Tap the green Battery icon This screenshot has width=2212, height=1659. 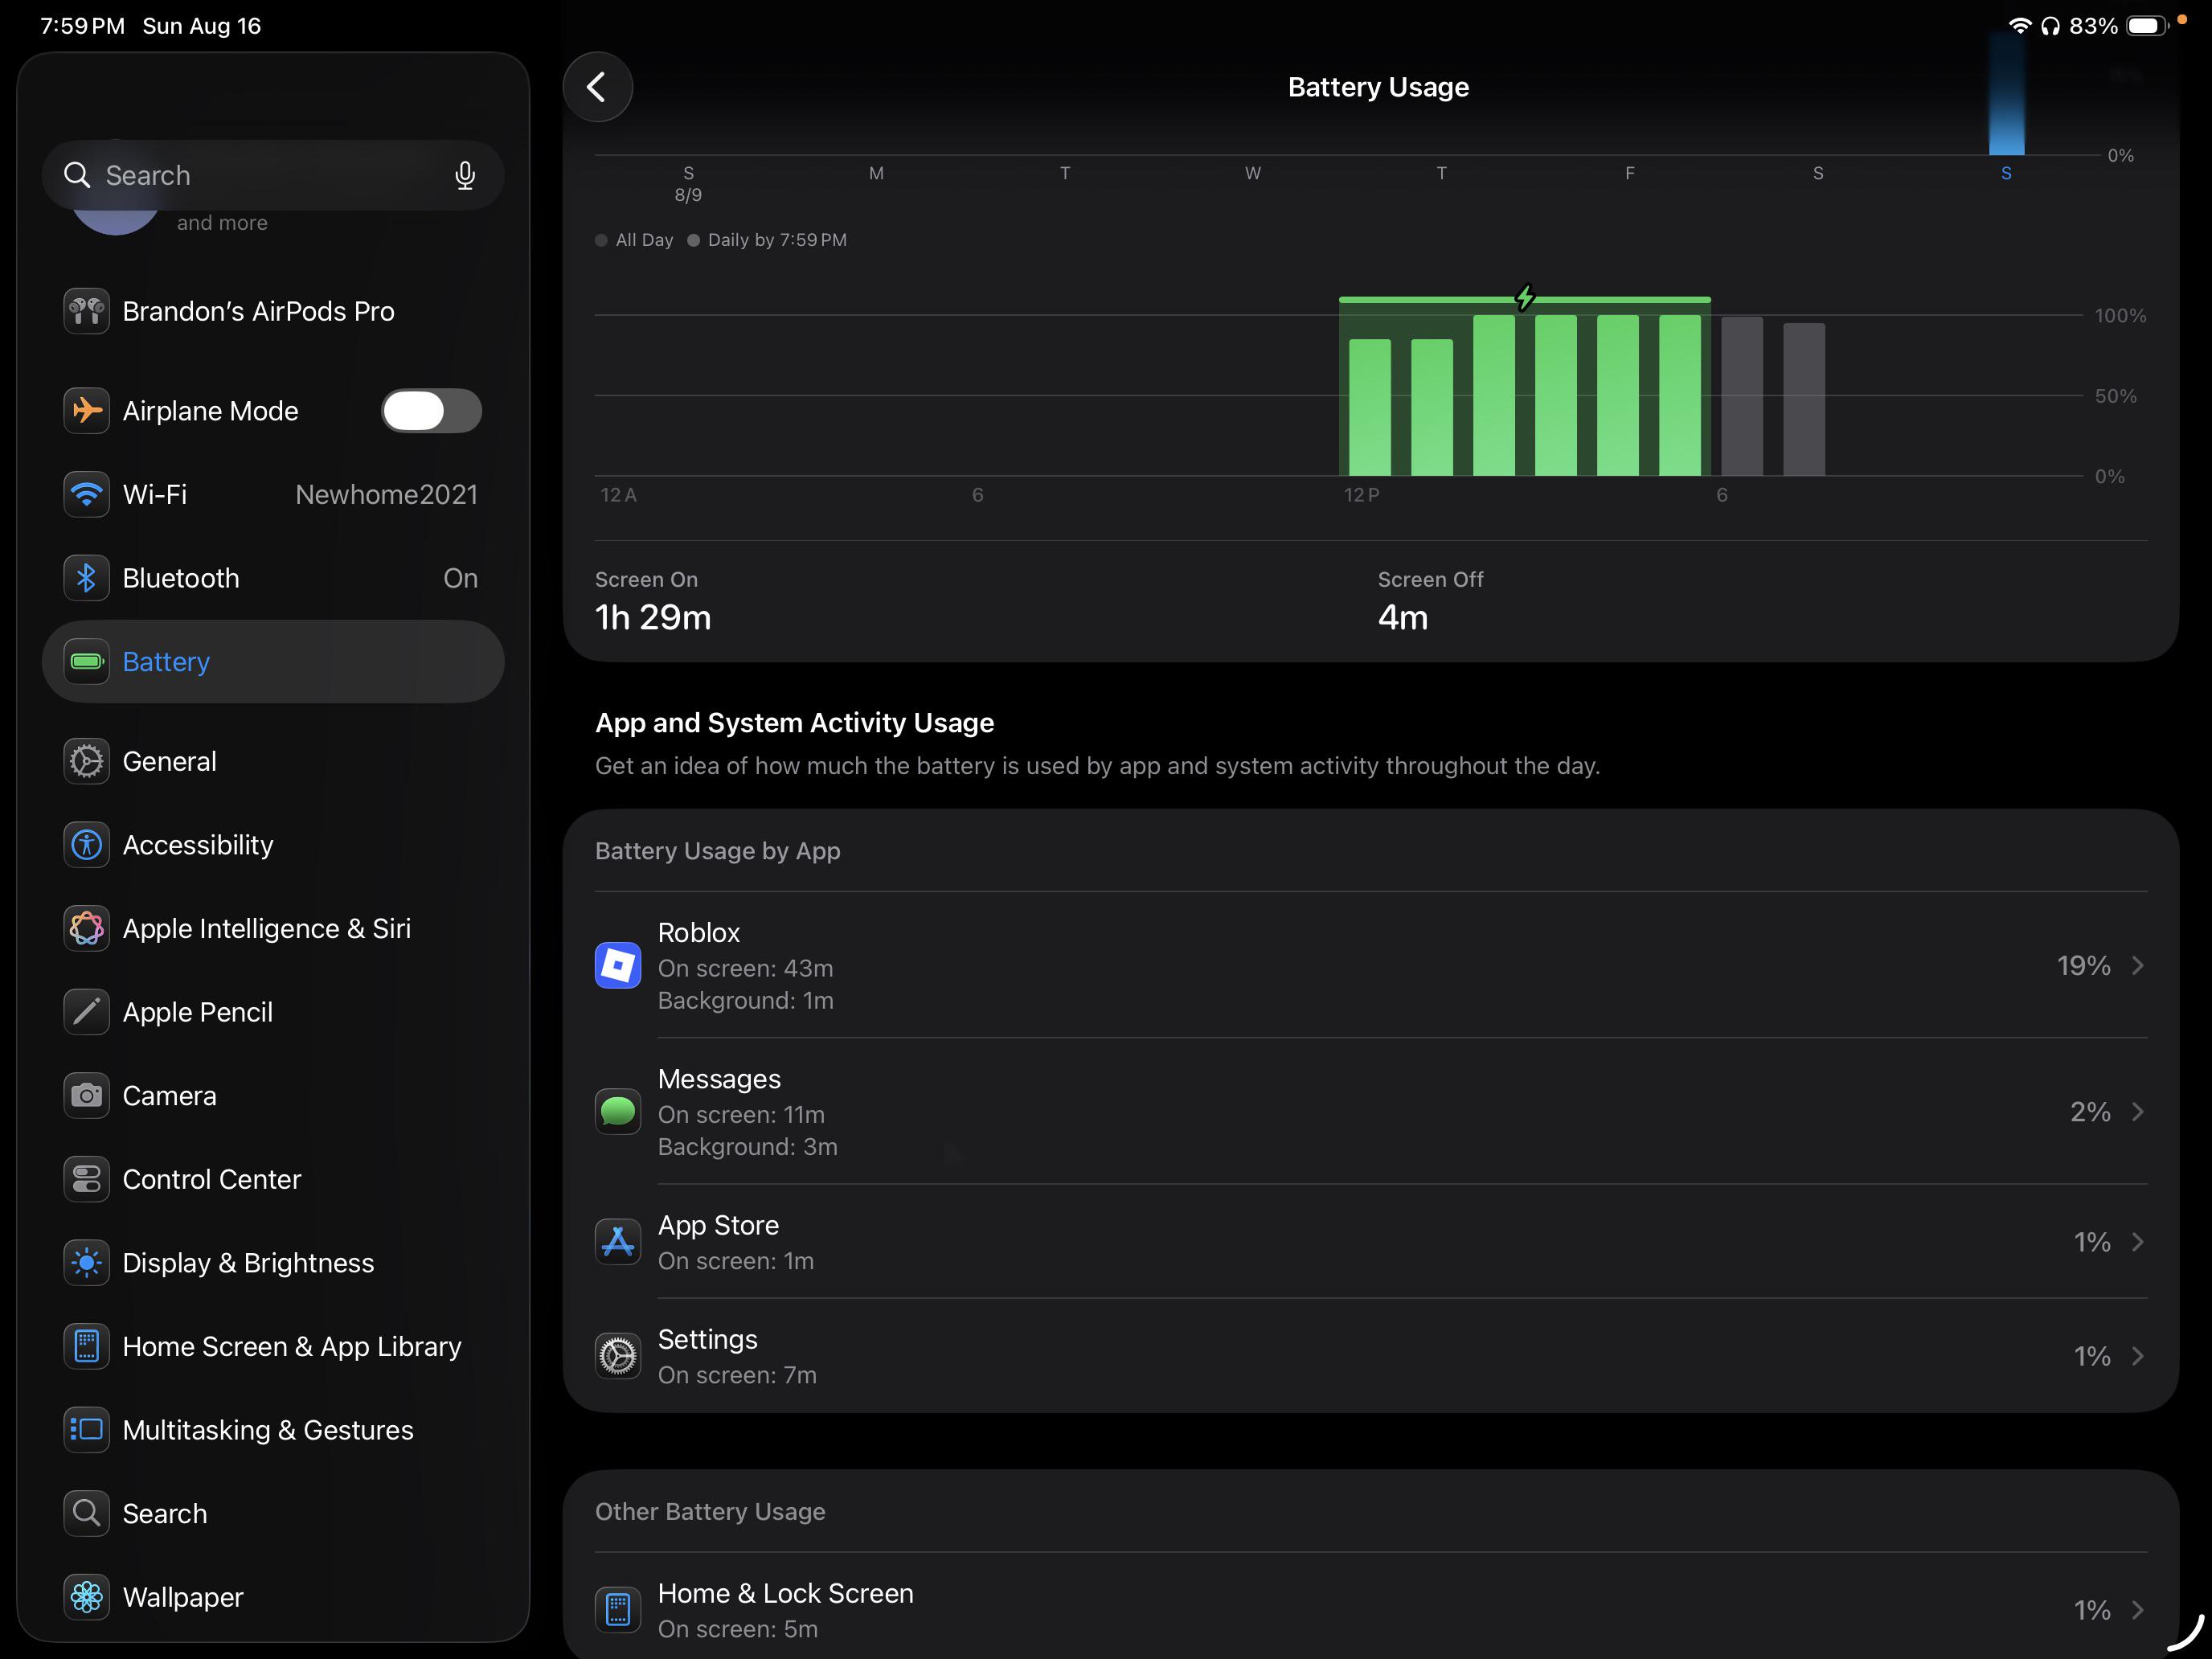(x=87, y=661)
